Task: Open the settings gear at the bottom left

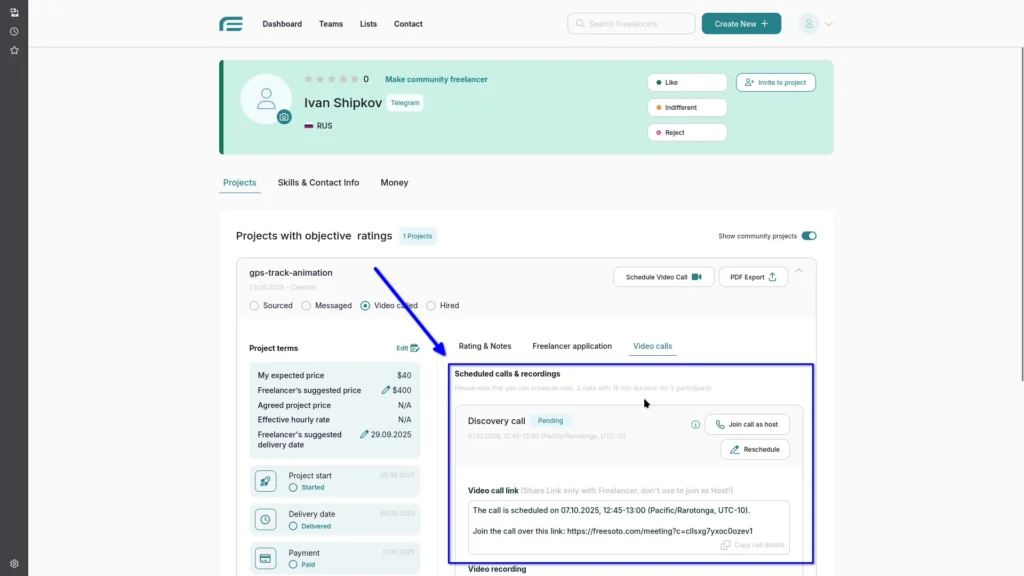Action: tap(14, 562)
